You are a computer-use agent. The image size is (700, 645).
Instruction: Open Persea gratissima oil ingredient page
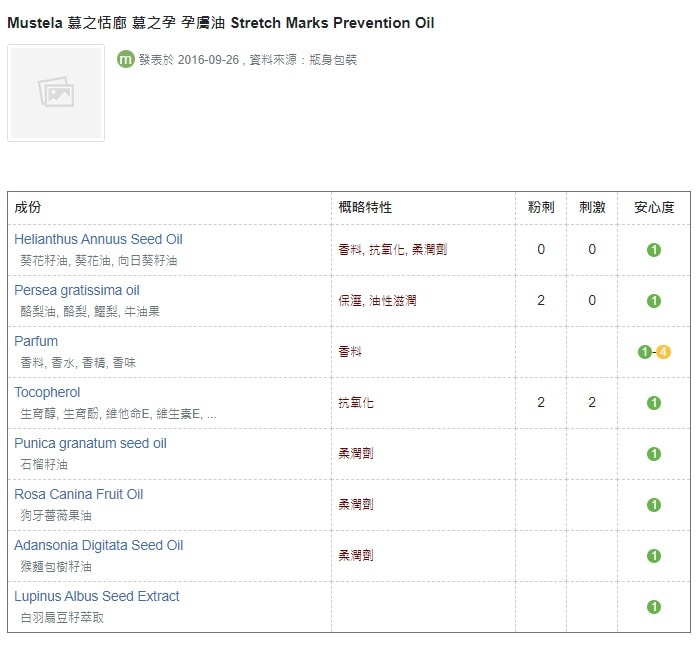[x=77, y=290]
